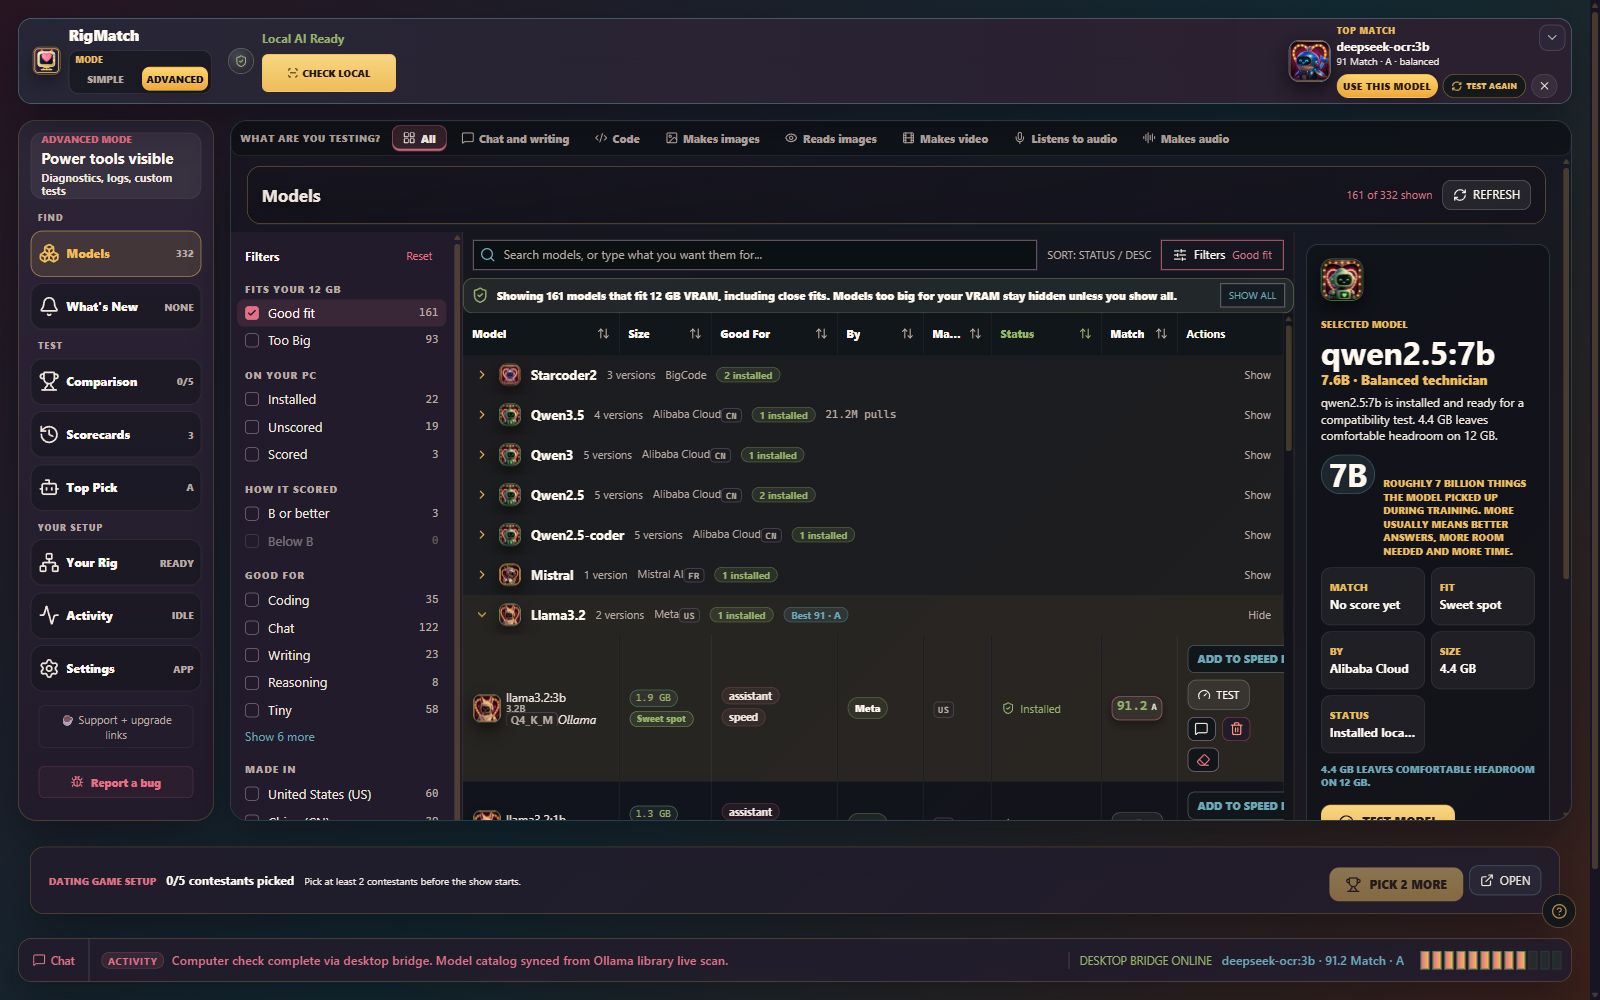
Task: Open Models section in sidebar
Action: coord(116,254)
